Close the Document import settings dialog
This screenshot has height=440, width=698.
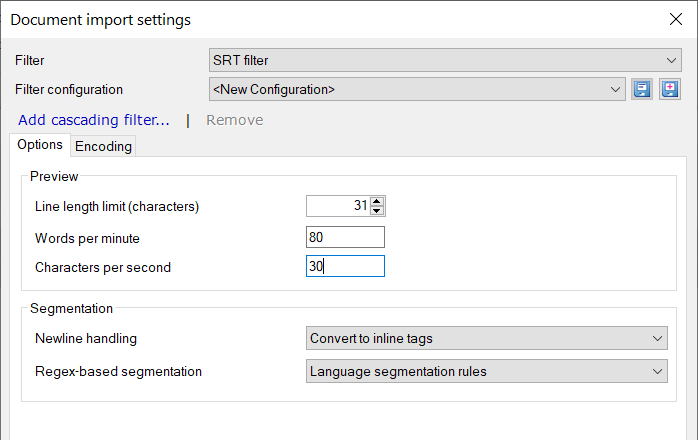(675, 19)
